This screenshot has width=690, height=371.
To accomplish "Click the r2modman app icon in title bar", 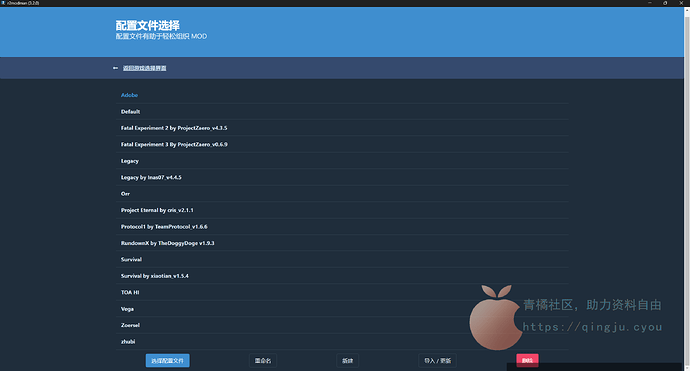I will tap(3, 3).
